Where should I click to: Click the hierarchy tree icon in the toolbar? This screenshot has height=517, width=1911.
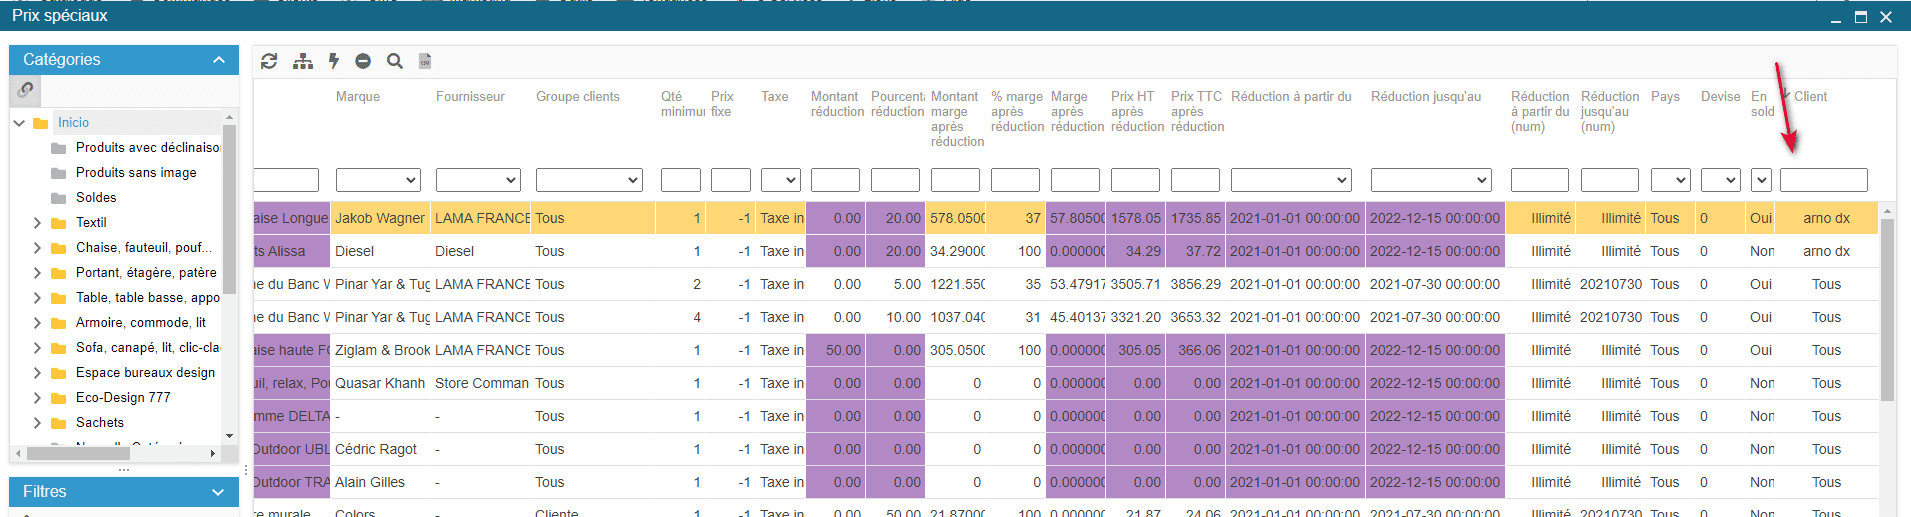pos(302,61)
